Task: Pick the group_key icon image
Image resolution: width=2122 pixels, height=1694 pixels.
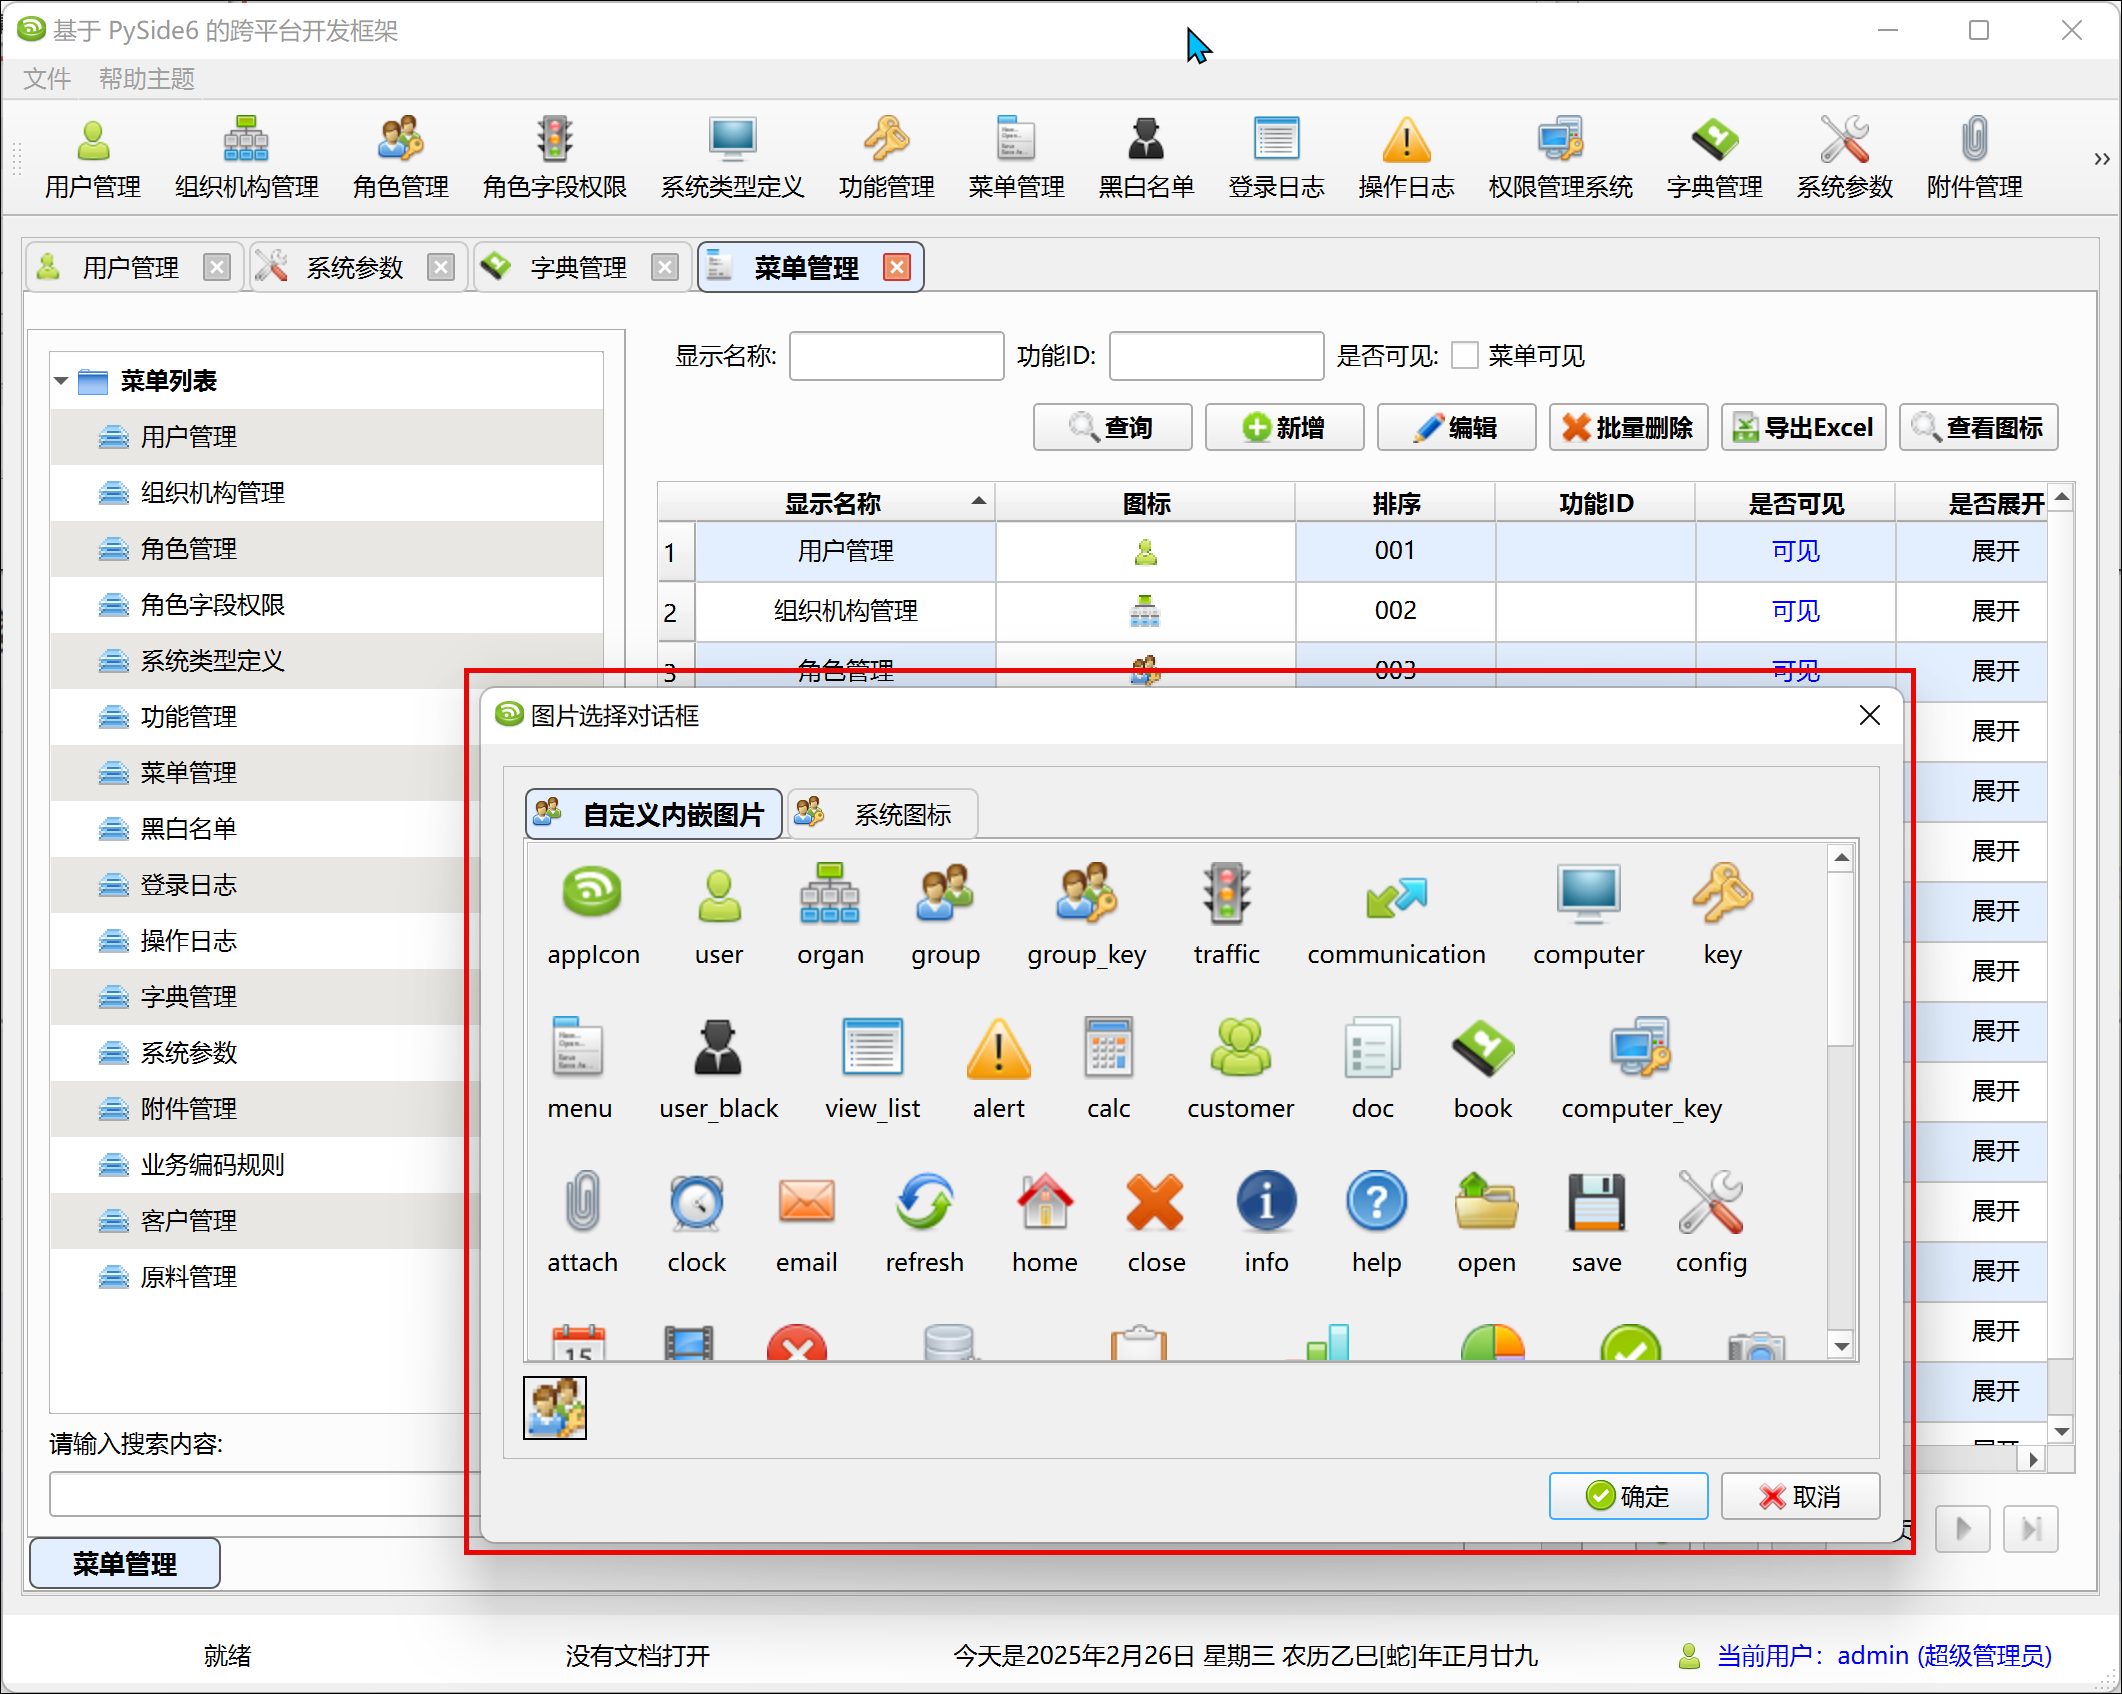Action: [x=1086, y=894]
